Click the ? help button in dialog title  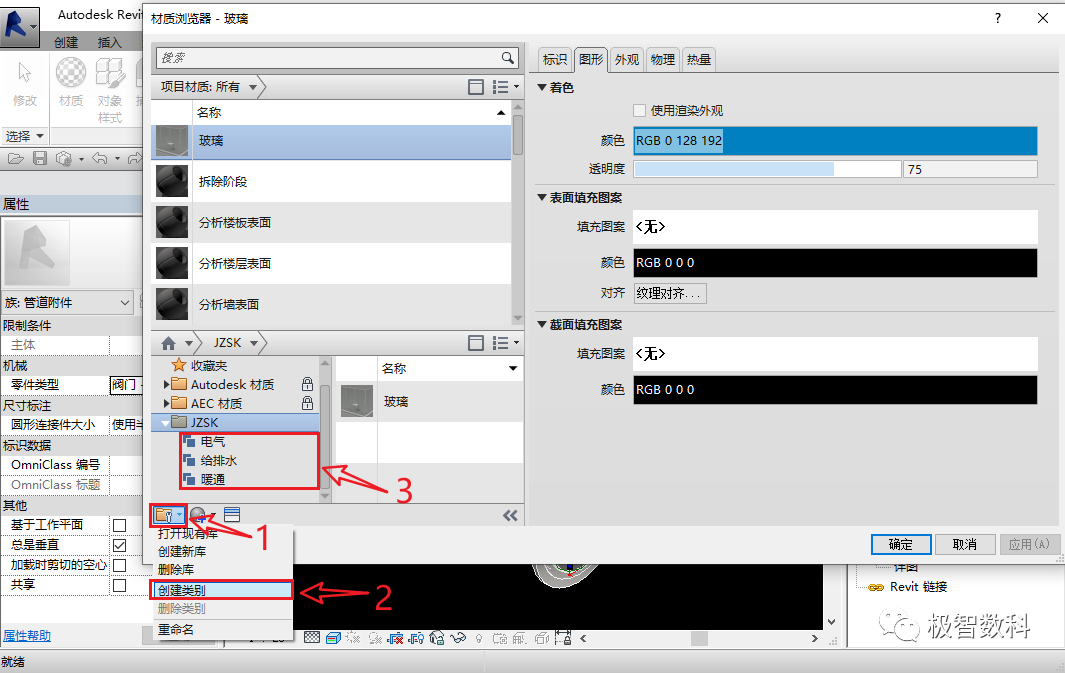tap(998, 18)
